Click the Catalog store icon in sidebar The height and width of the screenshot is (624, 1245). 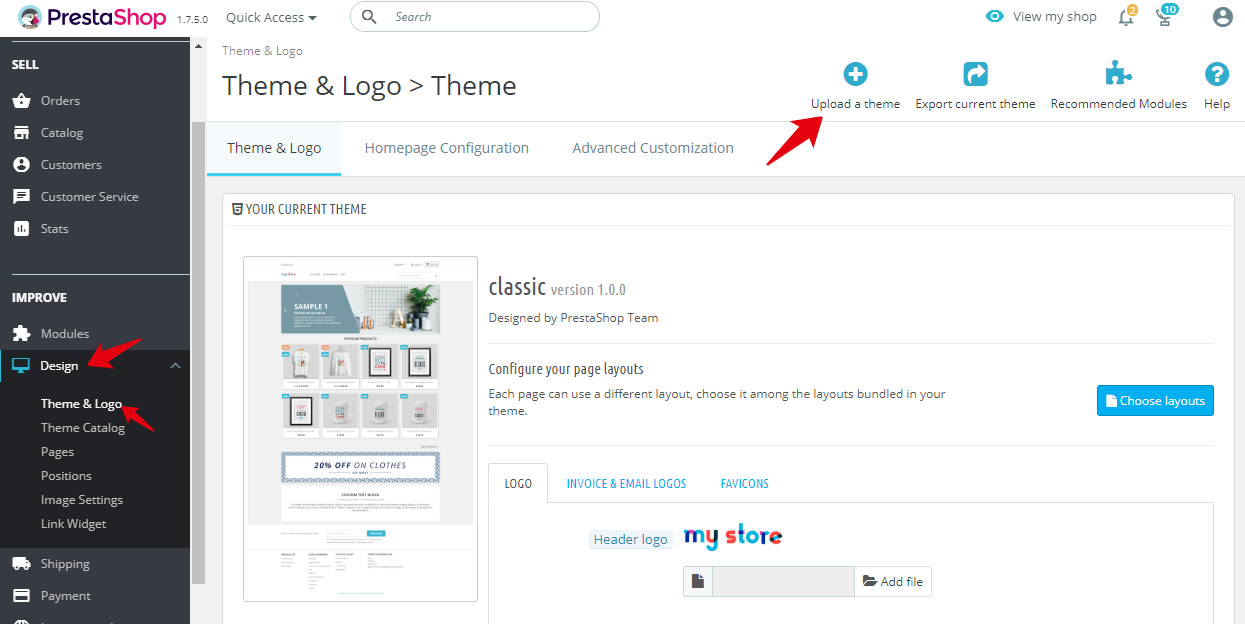pyautogui.click(x=21, y=133)
